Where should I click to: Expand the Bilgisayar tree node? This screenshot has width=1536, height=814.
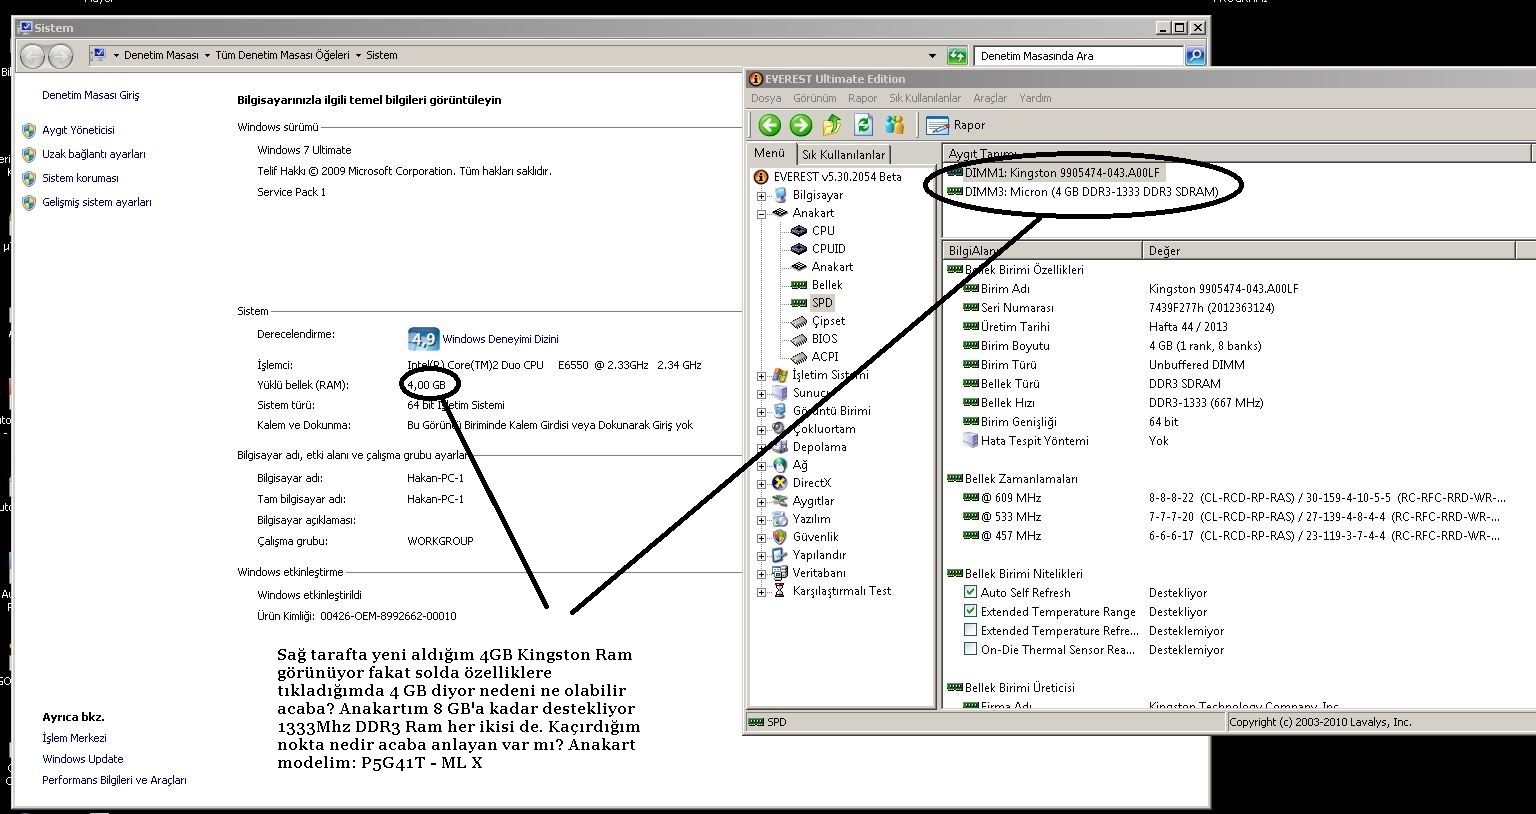pyautogui.click(x=762, y=196)
